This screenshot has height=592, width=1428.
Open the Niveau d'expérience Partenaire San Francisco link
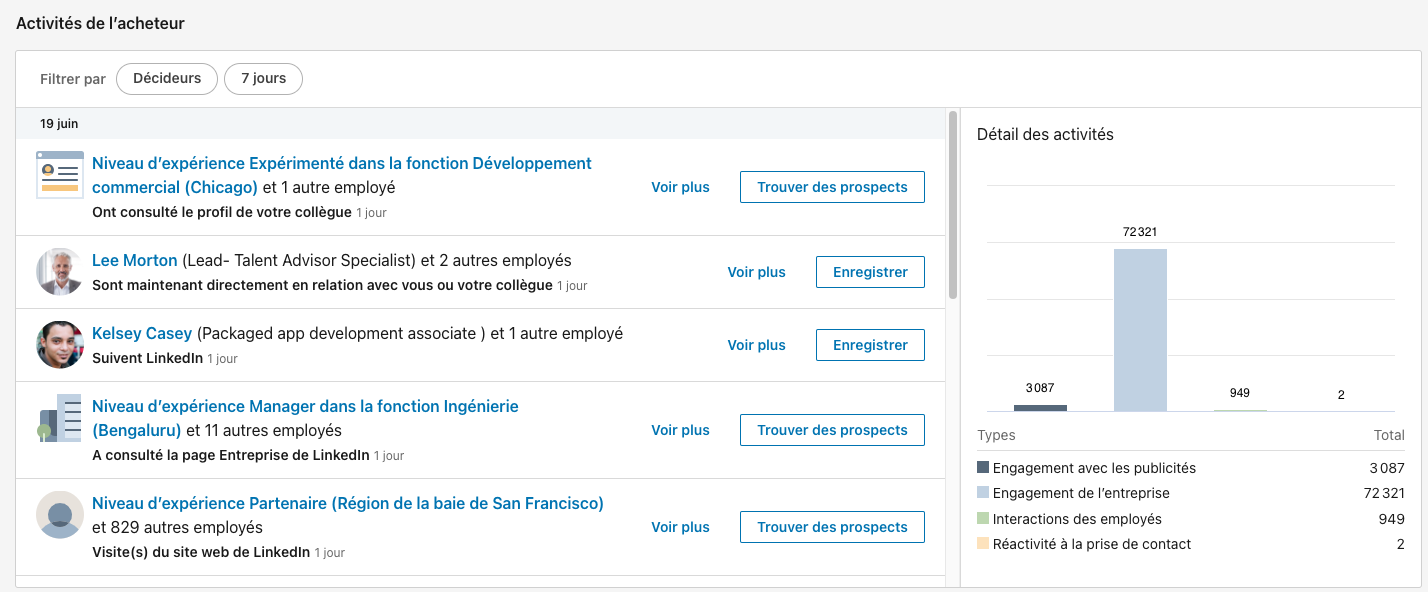coord(348,503)
